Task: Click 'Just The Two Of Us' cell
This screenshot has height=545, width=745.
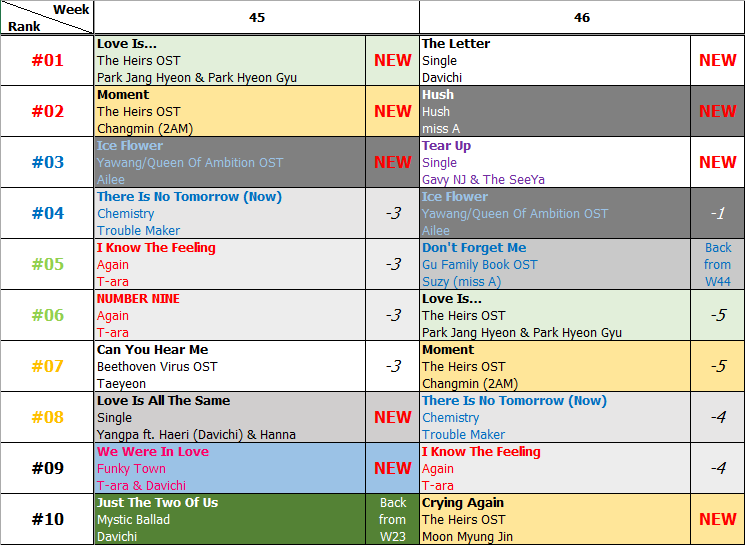Action: tap(230, 519)
